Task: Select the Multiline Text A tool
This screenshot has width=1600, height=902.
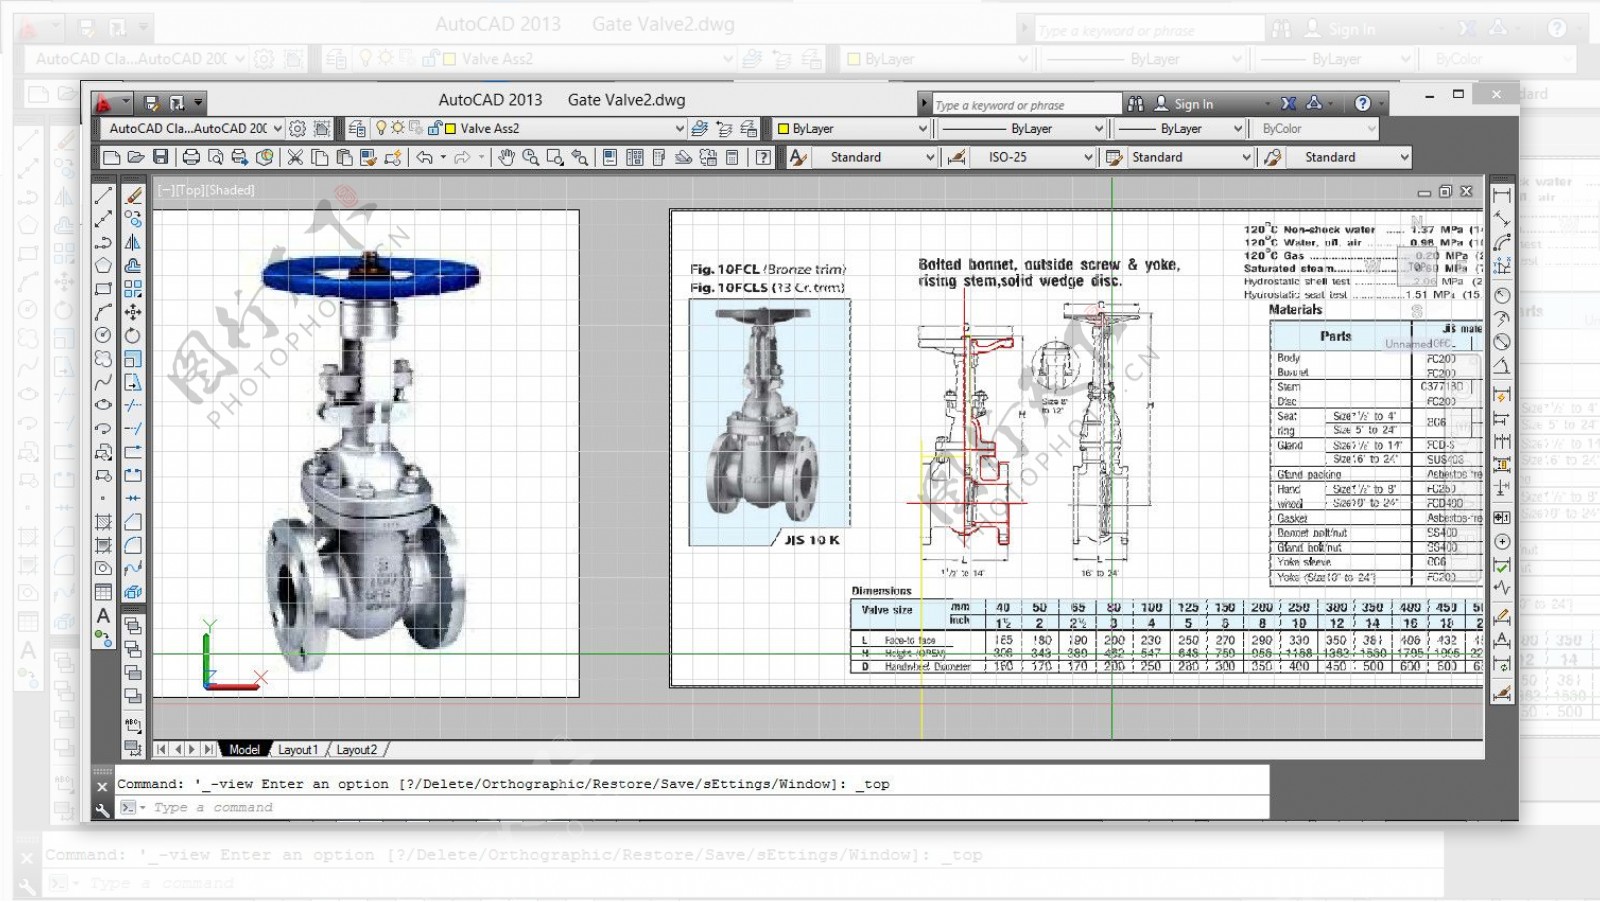Action: [x=103, y=616]
